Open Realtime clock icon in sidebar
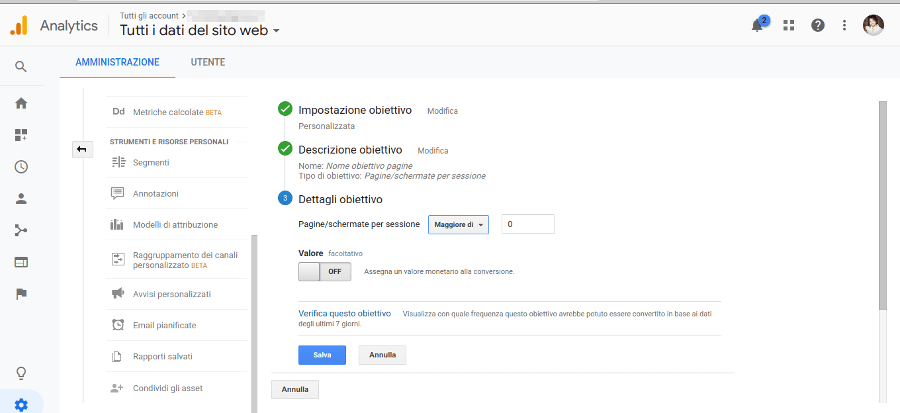Viewport: 900px width, 413px height. pos(21,167)
